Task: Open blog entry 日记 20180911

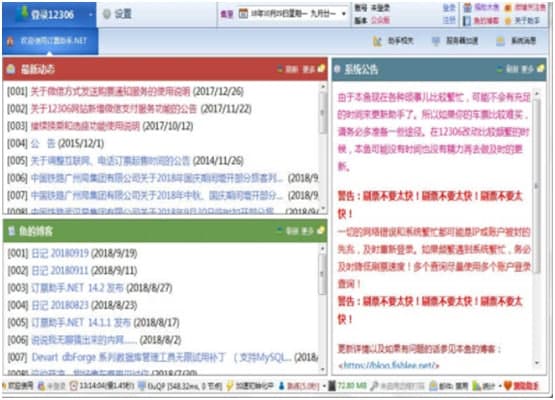Action: pos(60,270)
